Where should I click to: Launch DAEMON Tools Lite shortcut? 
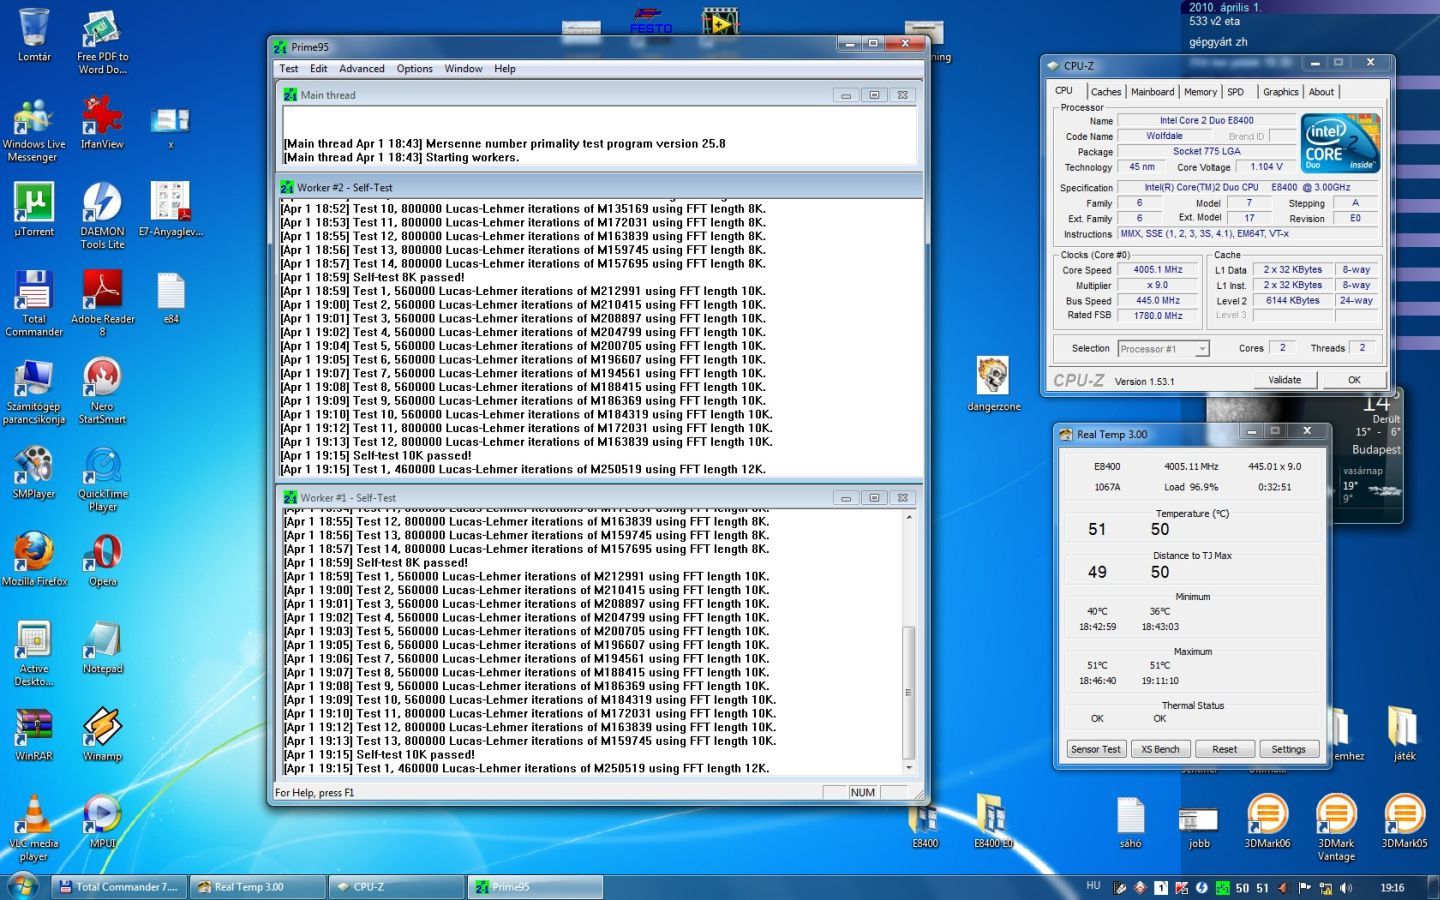coord(102,215)
